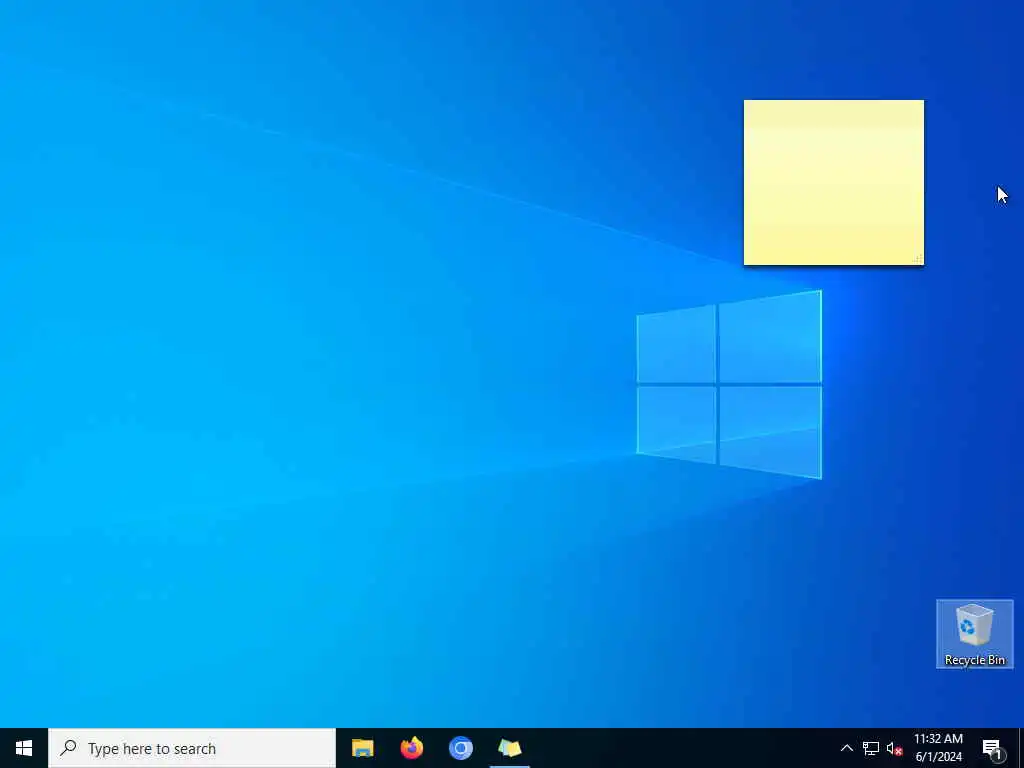Select the Sticky Notes taskbar icon
1024x768 pixels.
[509, 748]
